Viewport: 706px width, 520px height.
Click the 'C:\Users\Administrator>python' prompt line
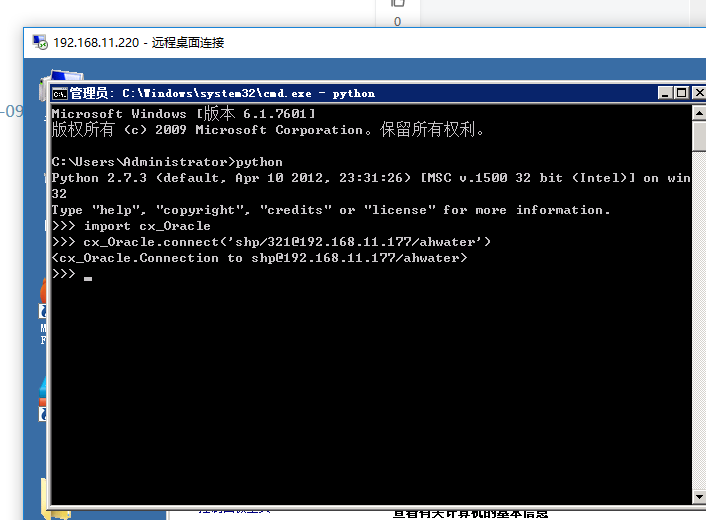pyautogui.click(x=167, y=162)
